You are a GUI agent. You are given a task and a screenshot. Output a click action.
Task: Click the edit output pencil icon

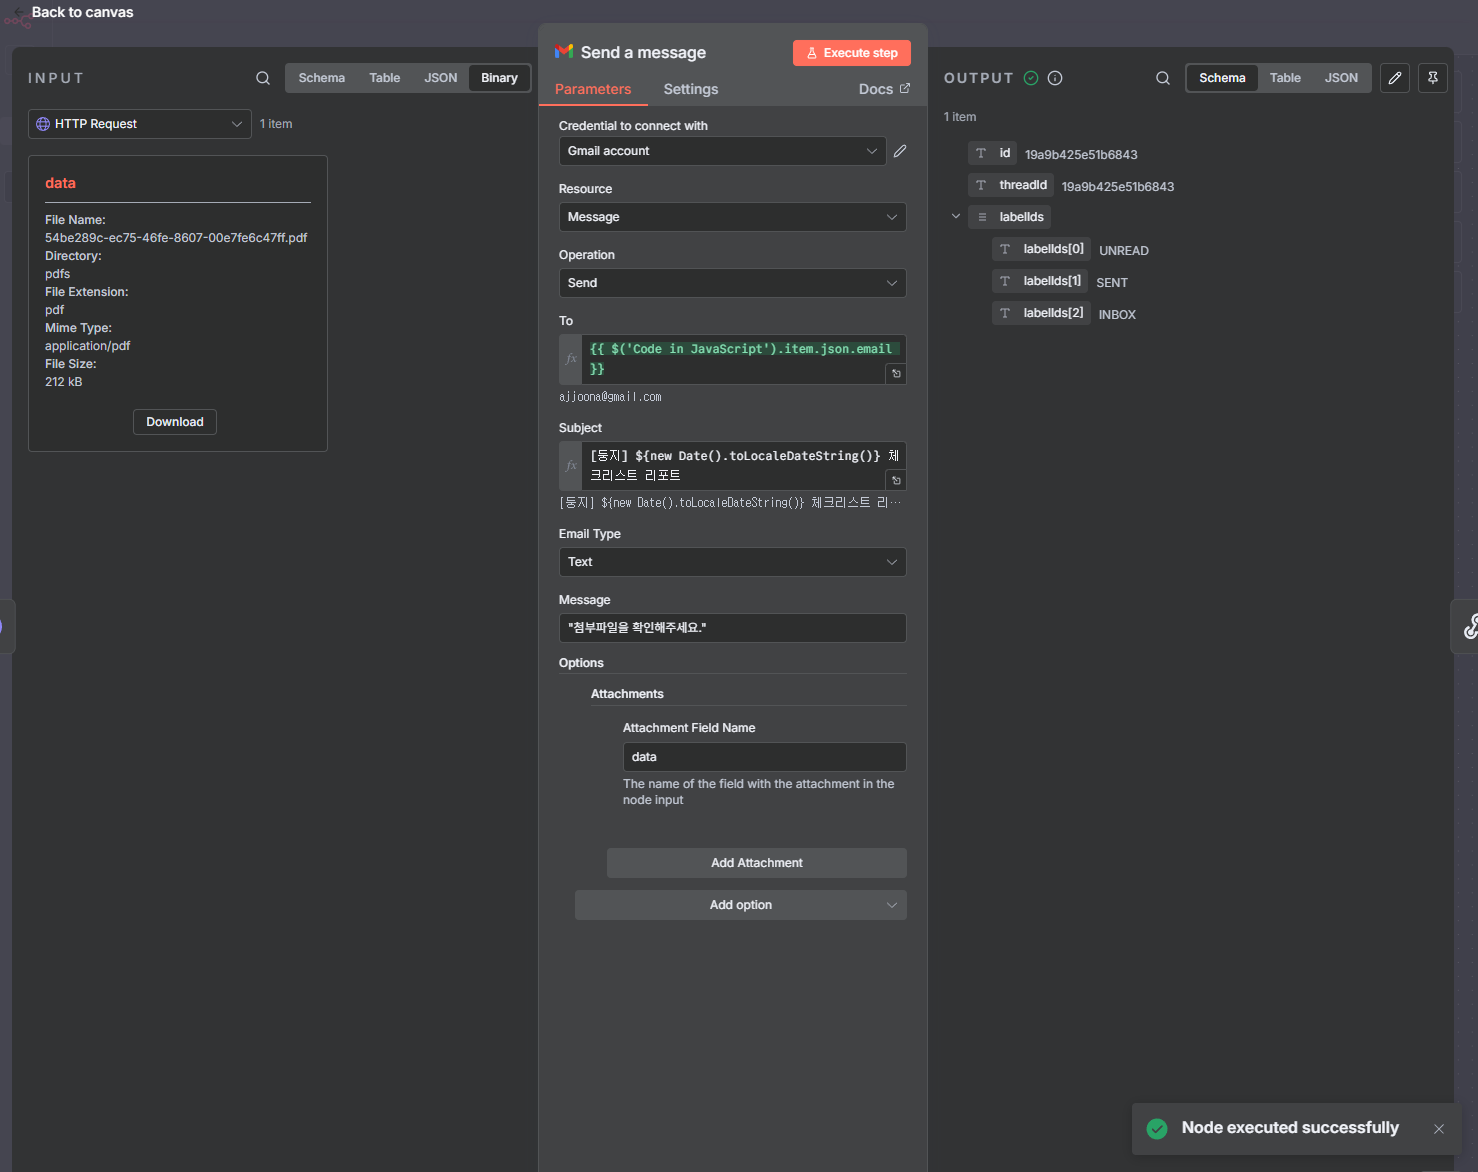pos(1395,78)
